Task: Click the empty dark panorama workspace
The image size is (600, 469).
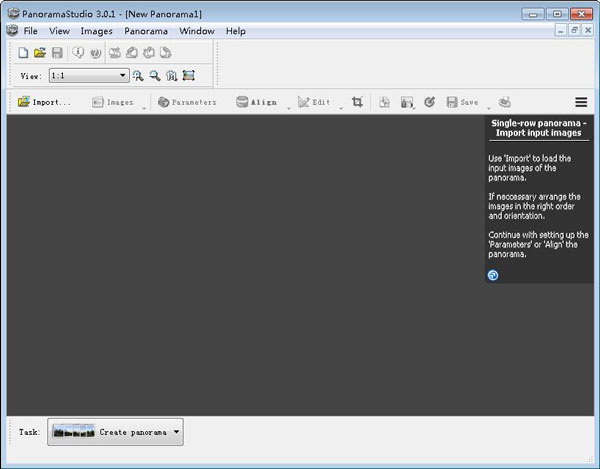Action: pos(245,265)
